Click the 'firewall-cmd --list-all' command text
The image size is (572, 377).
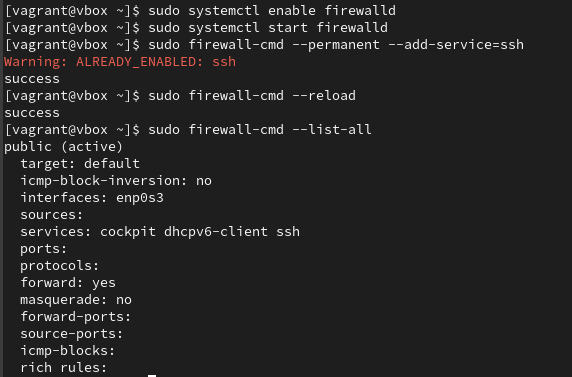coord(280,130)
